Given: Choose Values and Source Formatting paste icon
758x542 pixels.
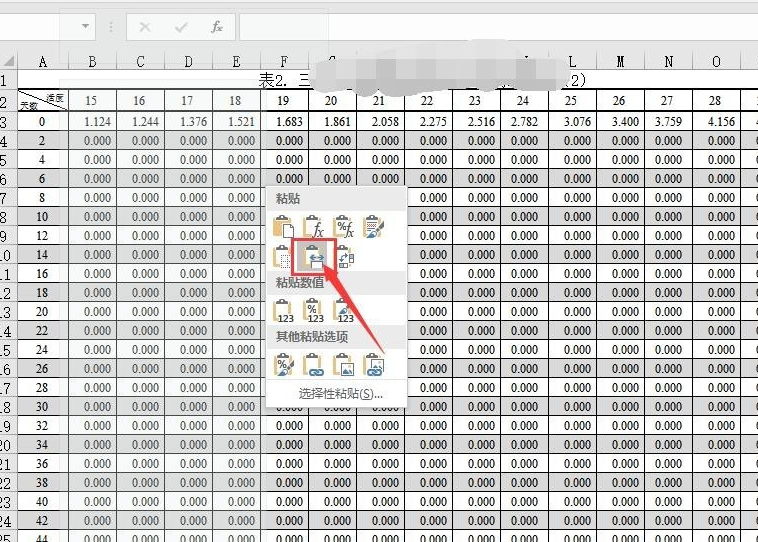Looking at the screenshot, I should 343,310.
